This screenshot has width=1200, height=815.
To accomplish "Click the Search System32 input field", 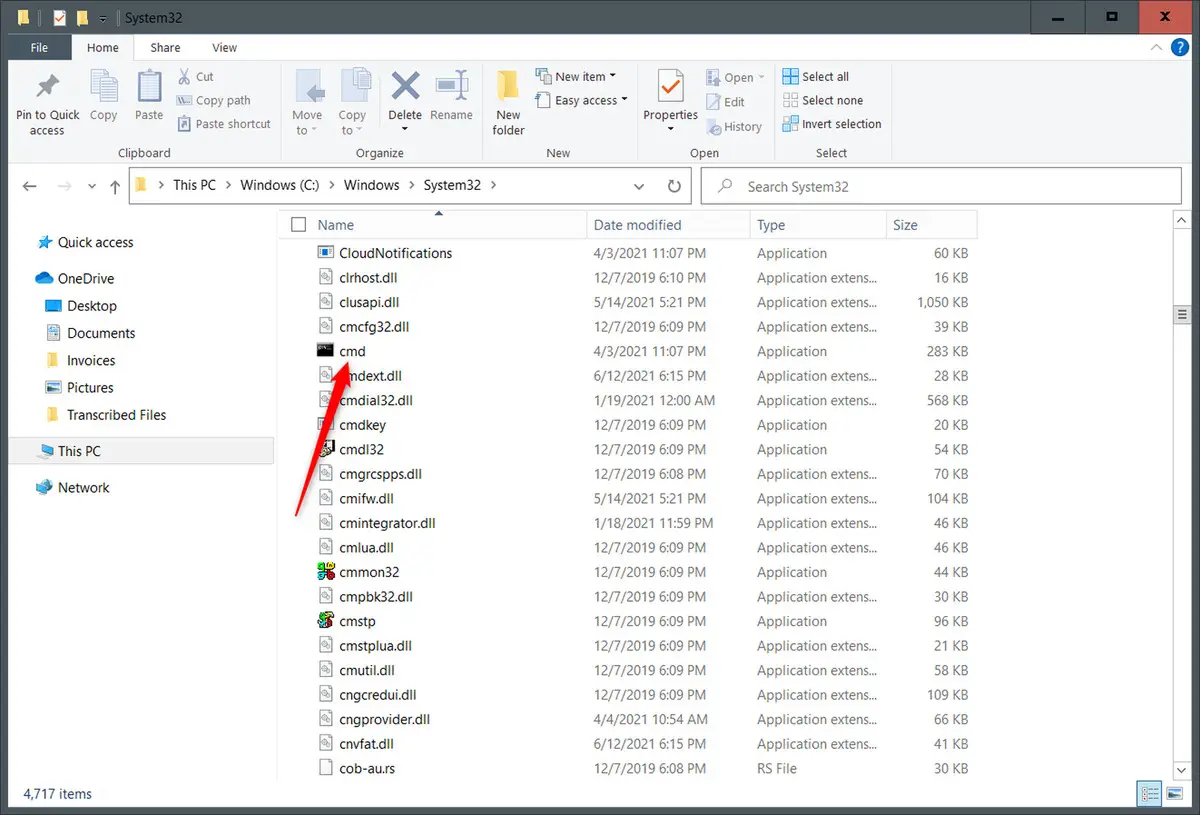I will pyautogui.click(x=941, y=186).
